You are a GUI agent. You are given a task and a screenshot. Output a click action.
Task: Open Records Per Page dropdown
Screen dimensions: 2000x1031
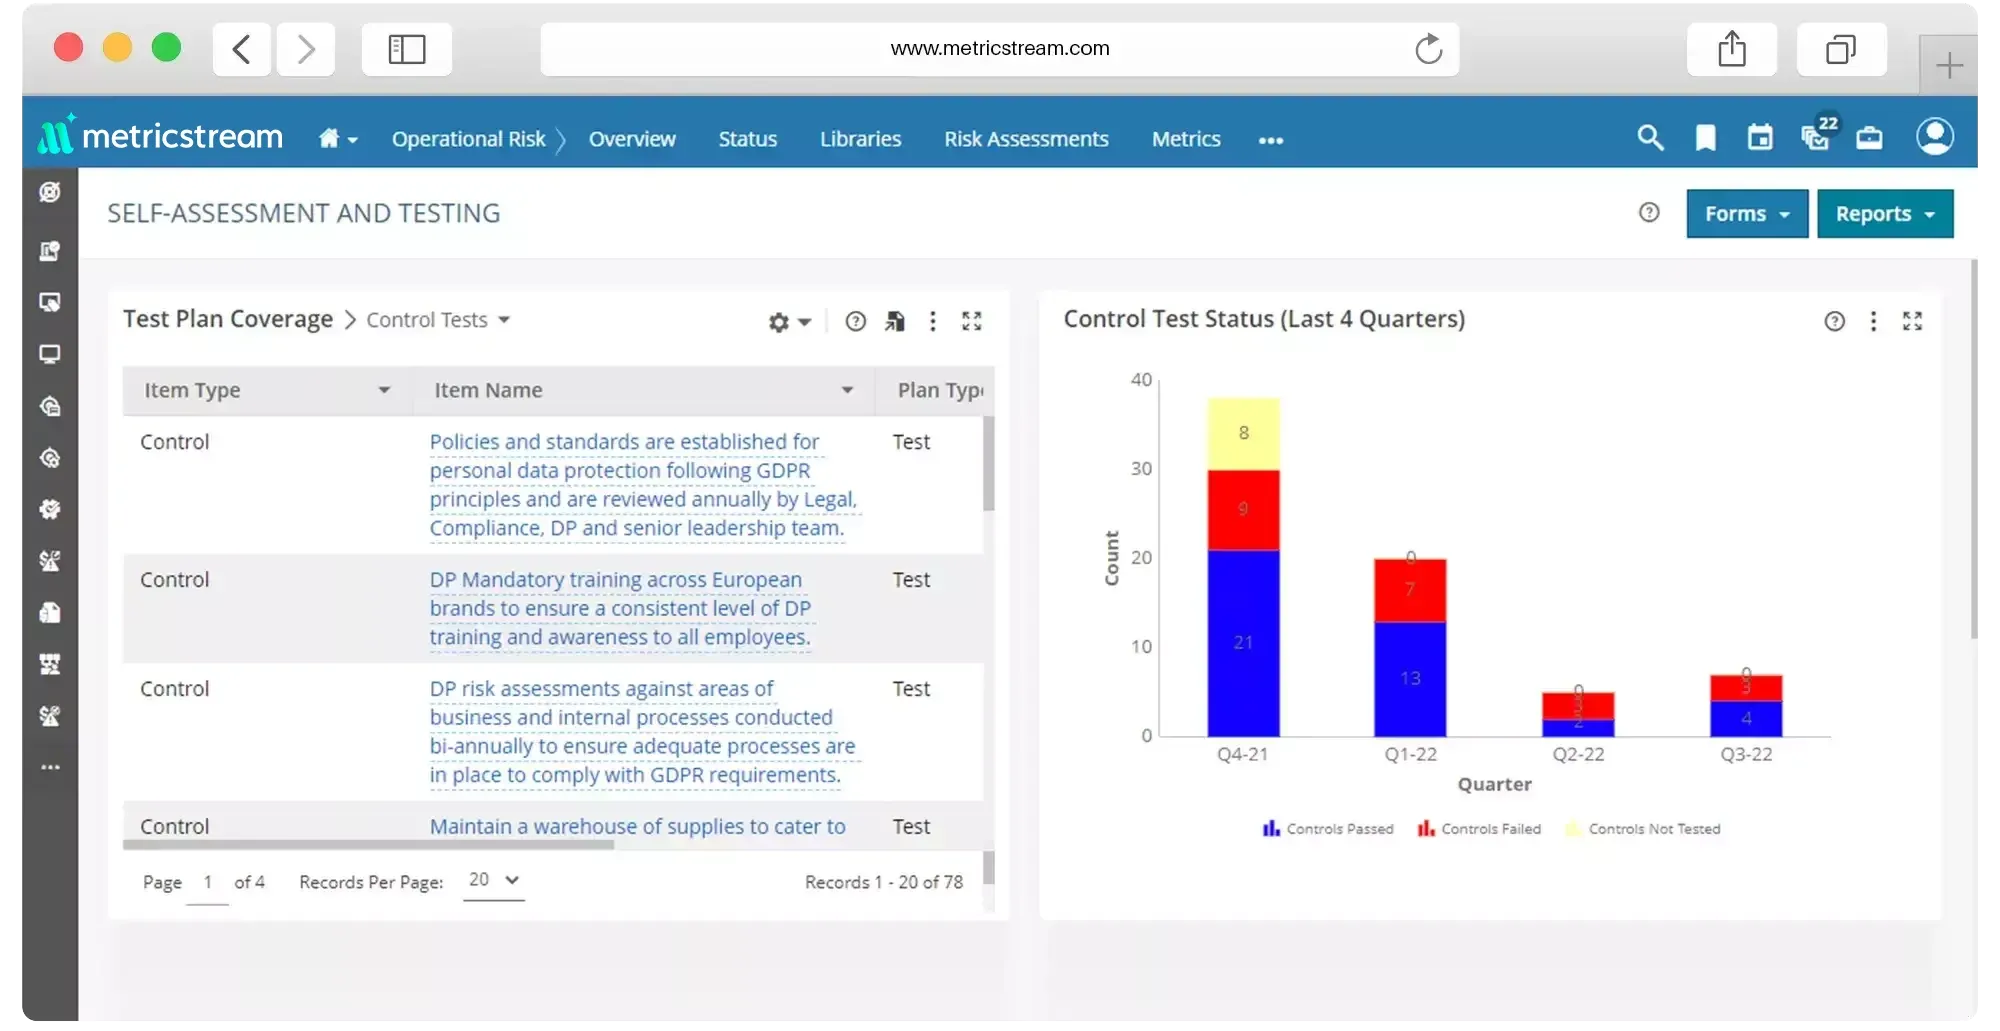click(x=494, y=880)
